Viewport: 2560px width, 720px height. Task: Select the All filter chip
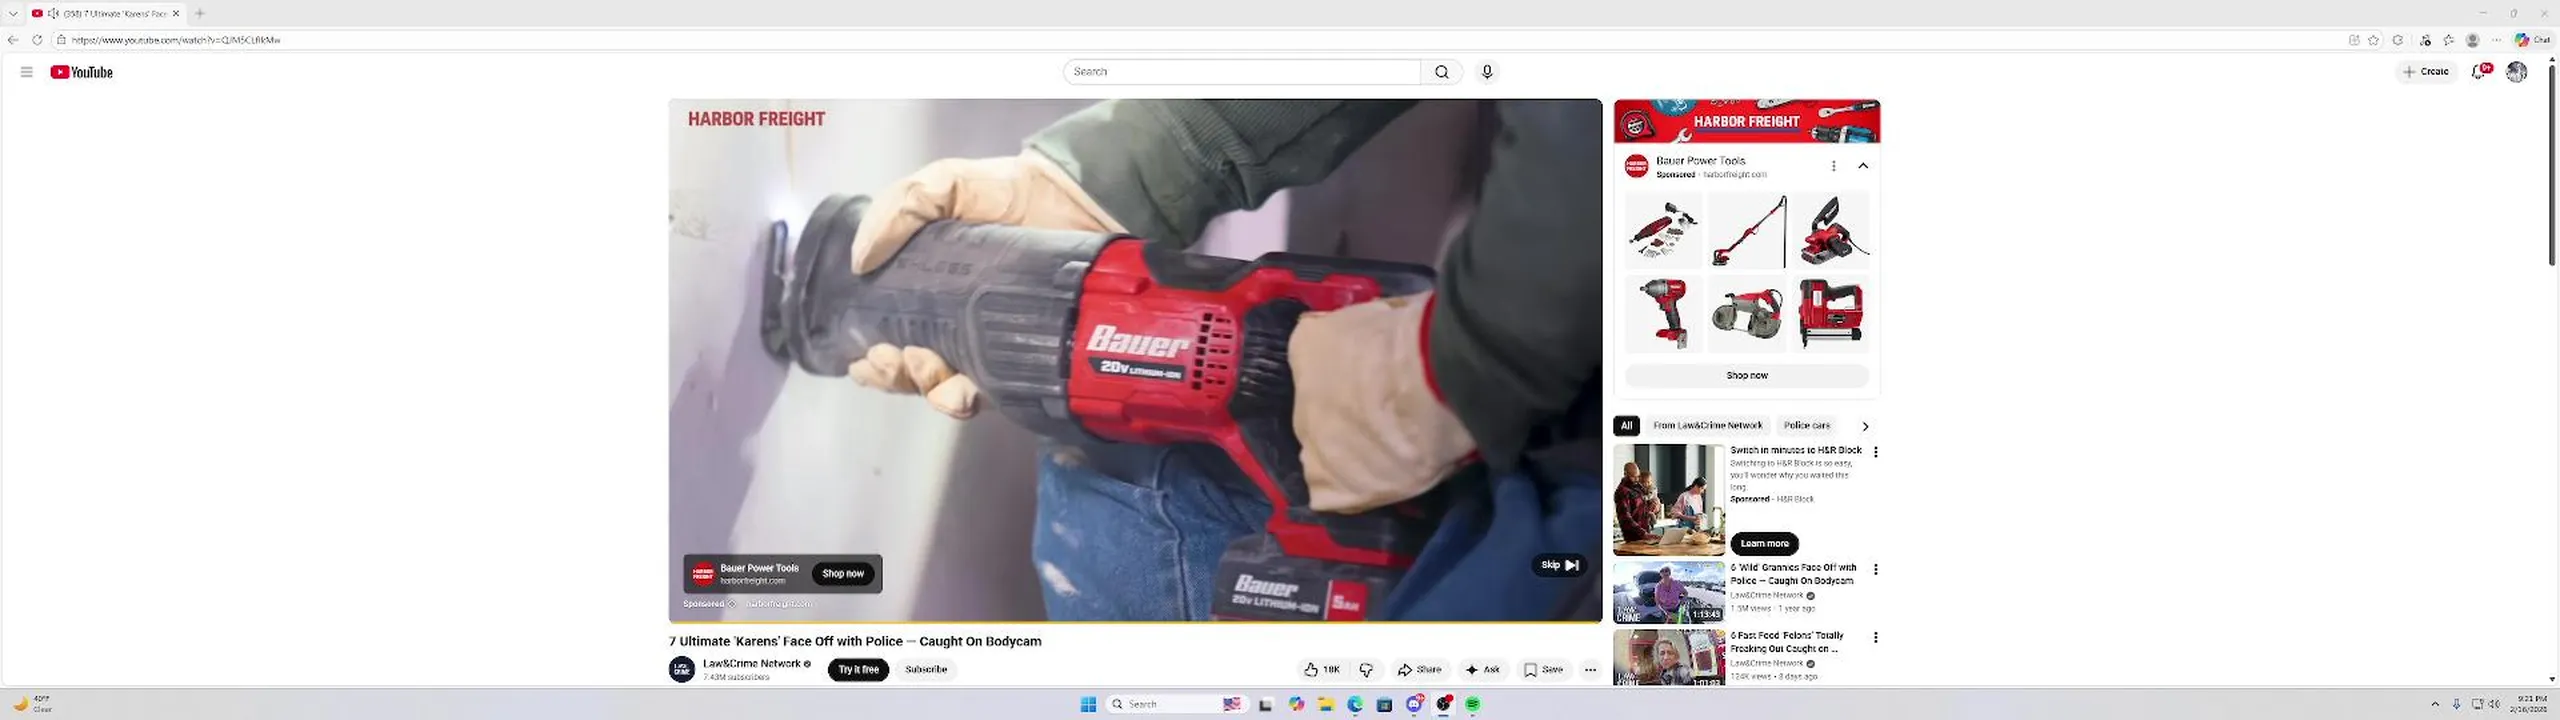click(1626, 426)
